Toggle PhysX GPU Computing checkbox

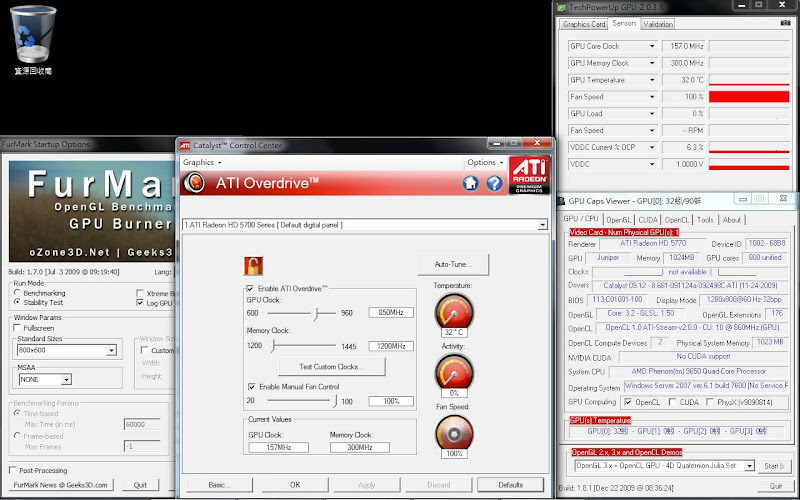[x=710, y=402]
